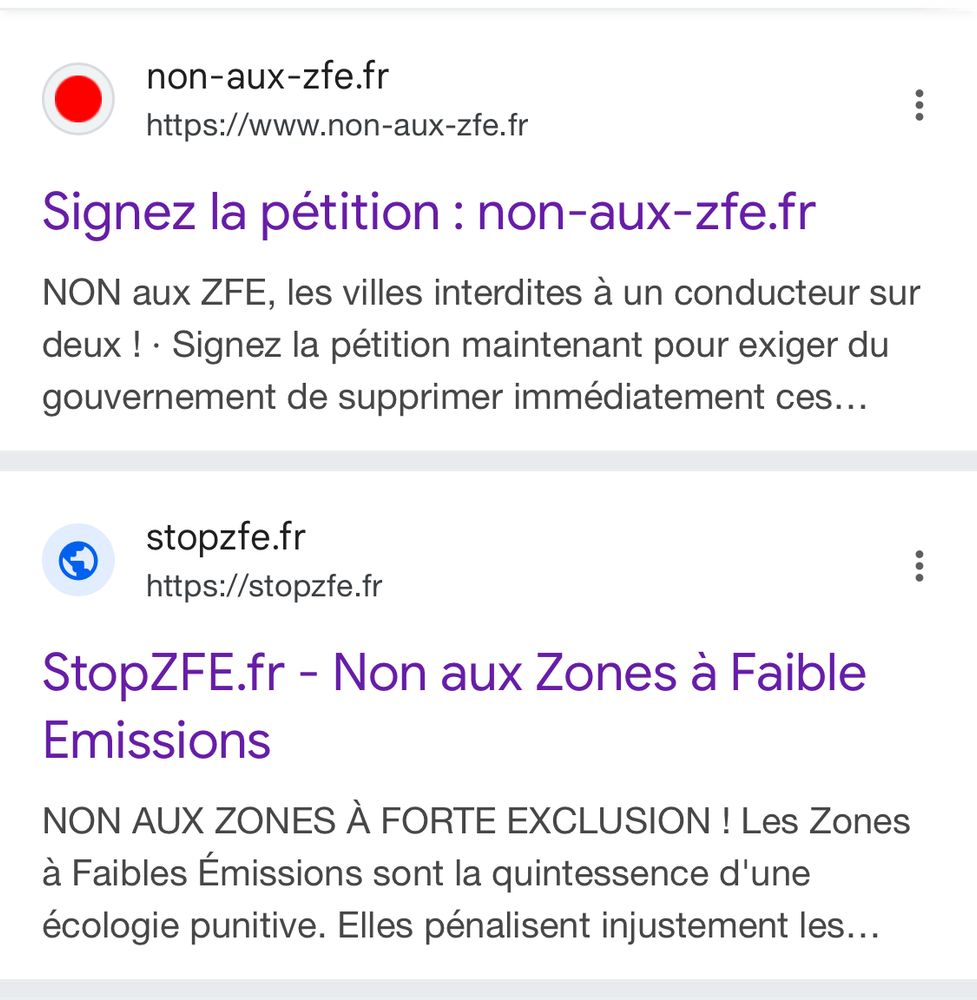Click the gray divider below the stopzfe.fr result

coord(488,989)
